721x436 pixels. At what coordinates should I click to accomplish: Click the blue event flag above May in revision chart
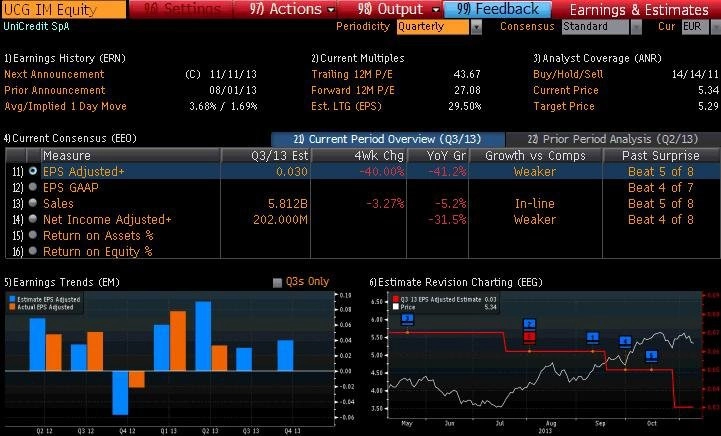(407, 318)
